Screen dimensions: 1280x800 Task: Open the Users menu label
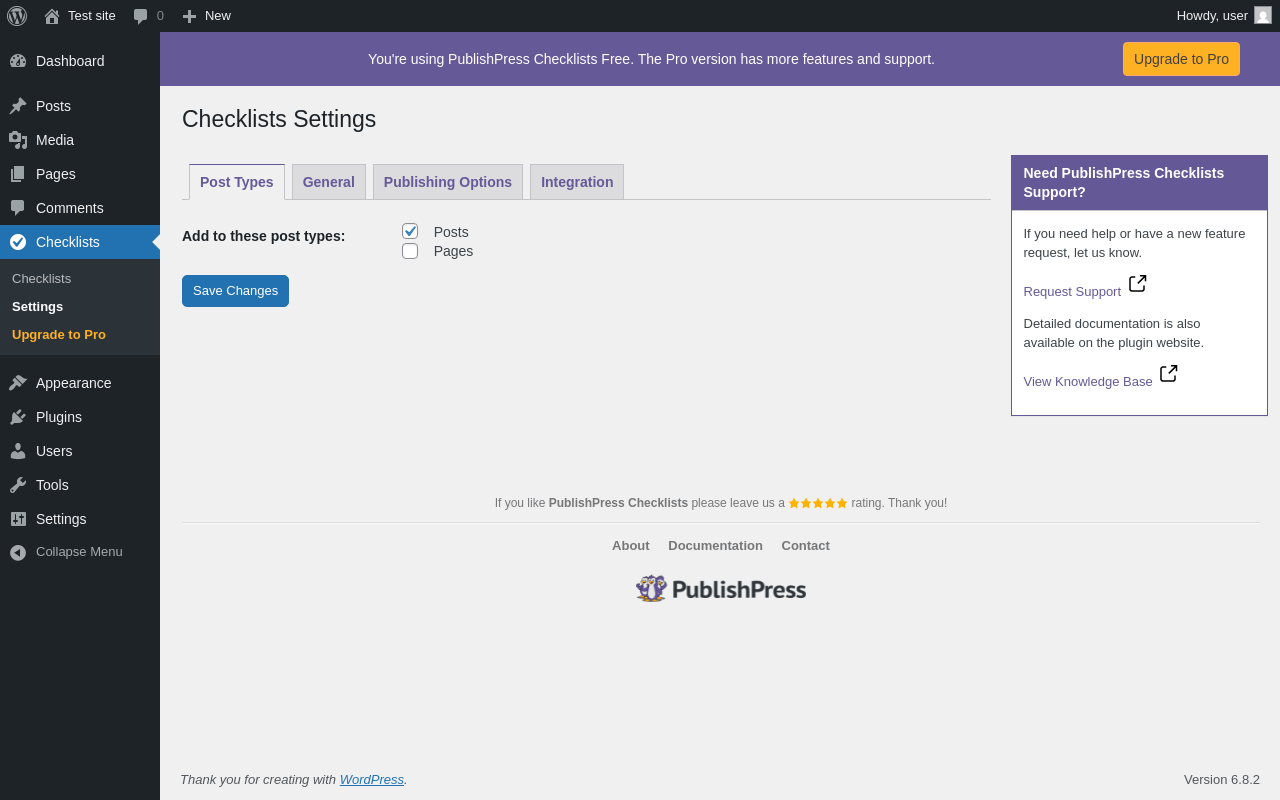pos(54,451)
